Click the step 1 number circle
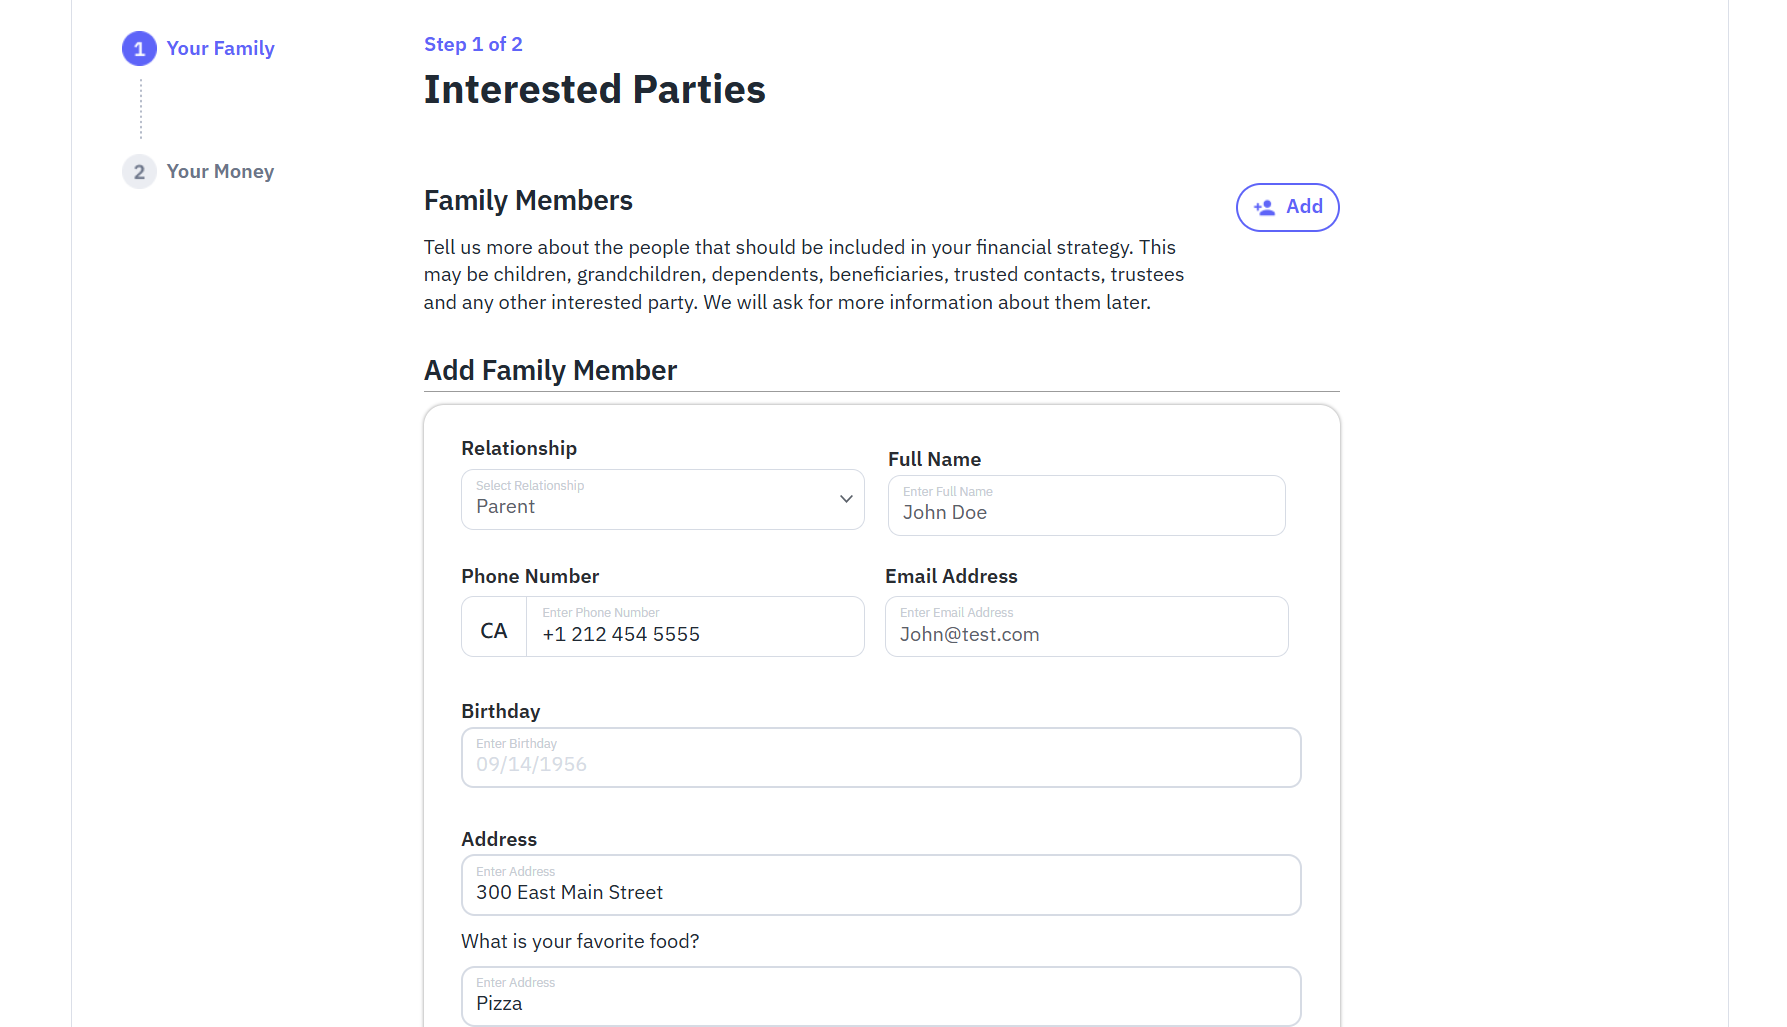This screenshot has width=1787, height=1027. pos(139,49)
